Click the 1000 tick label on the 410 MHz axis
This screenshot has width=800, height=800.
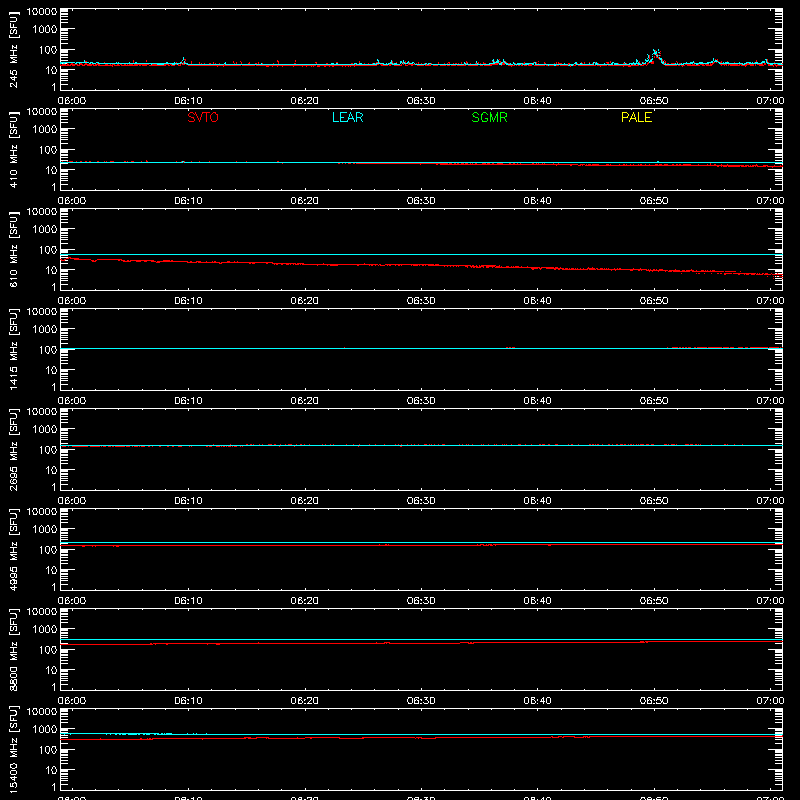pos(45,130)
